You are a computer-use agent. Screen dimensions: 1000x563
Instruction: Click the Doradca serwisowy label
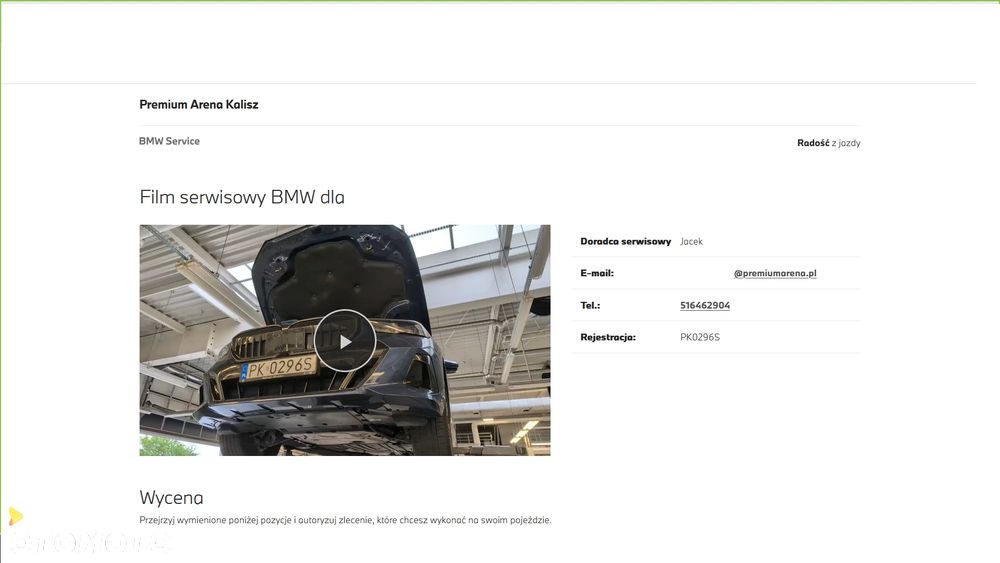pyautogui.click(x=626, y=242)
